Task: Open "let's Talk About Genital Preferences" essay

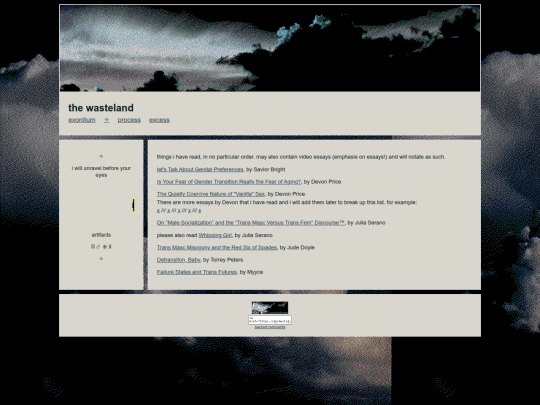Action: pos(200,169)
